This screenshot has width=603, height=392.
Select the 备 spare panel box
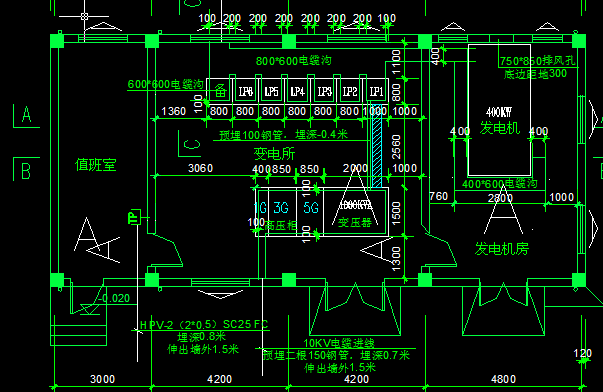[x=220, y=91]
